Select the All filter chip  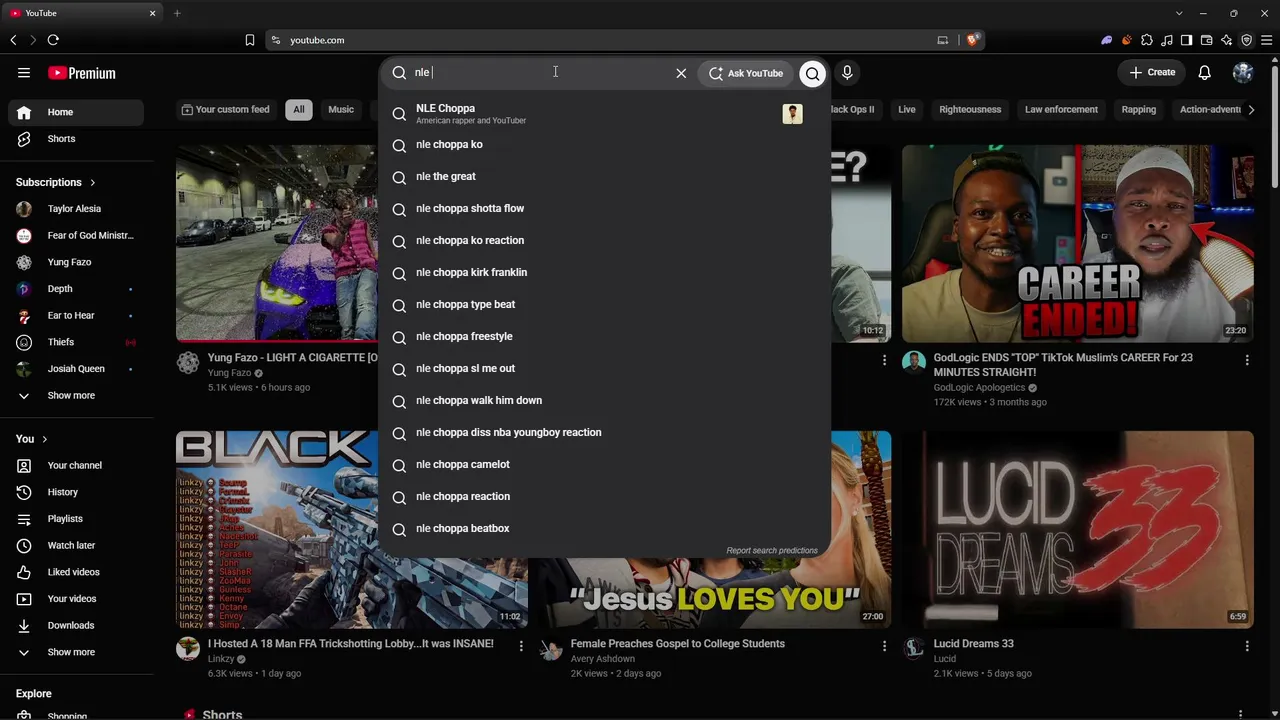pyautogui.click(x=298, y=109)
